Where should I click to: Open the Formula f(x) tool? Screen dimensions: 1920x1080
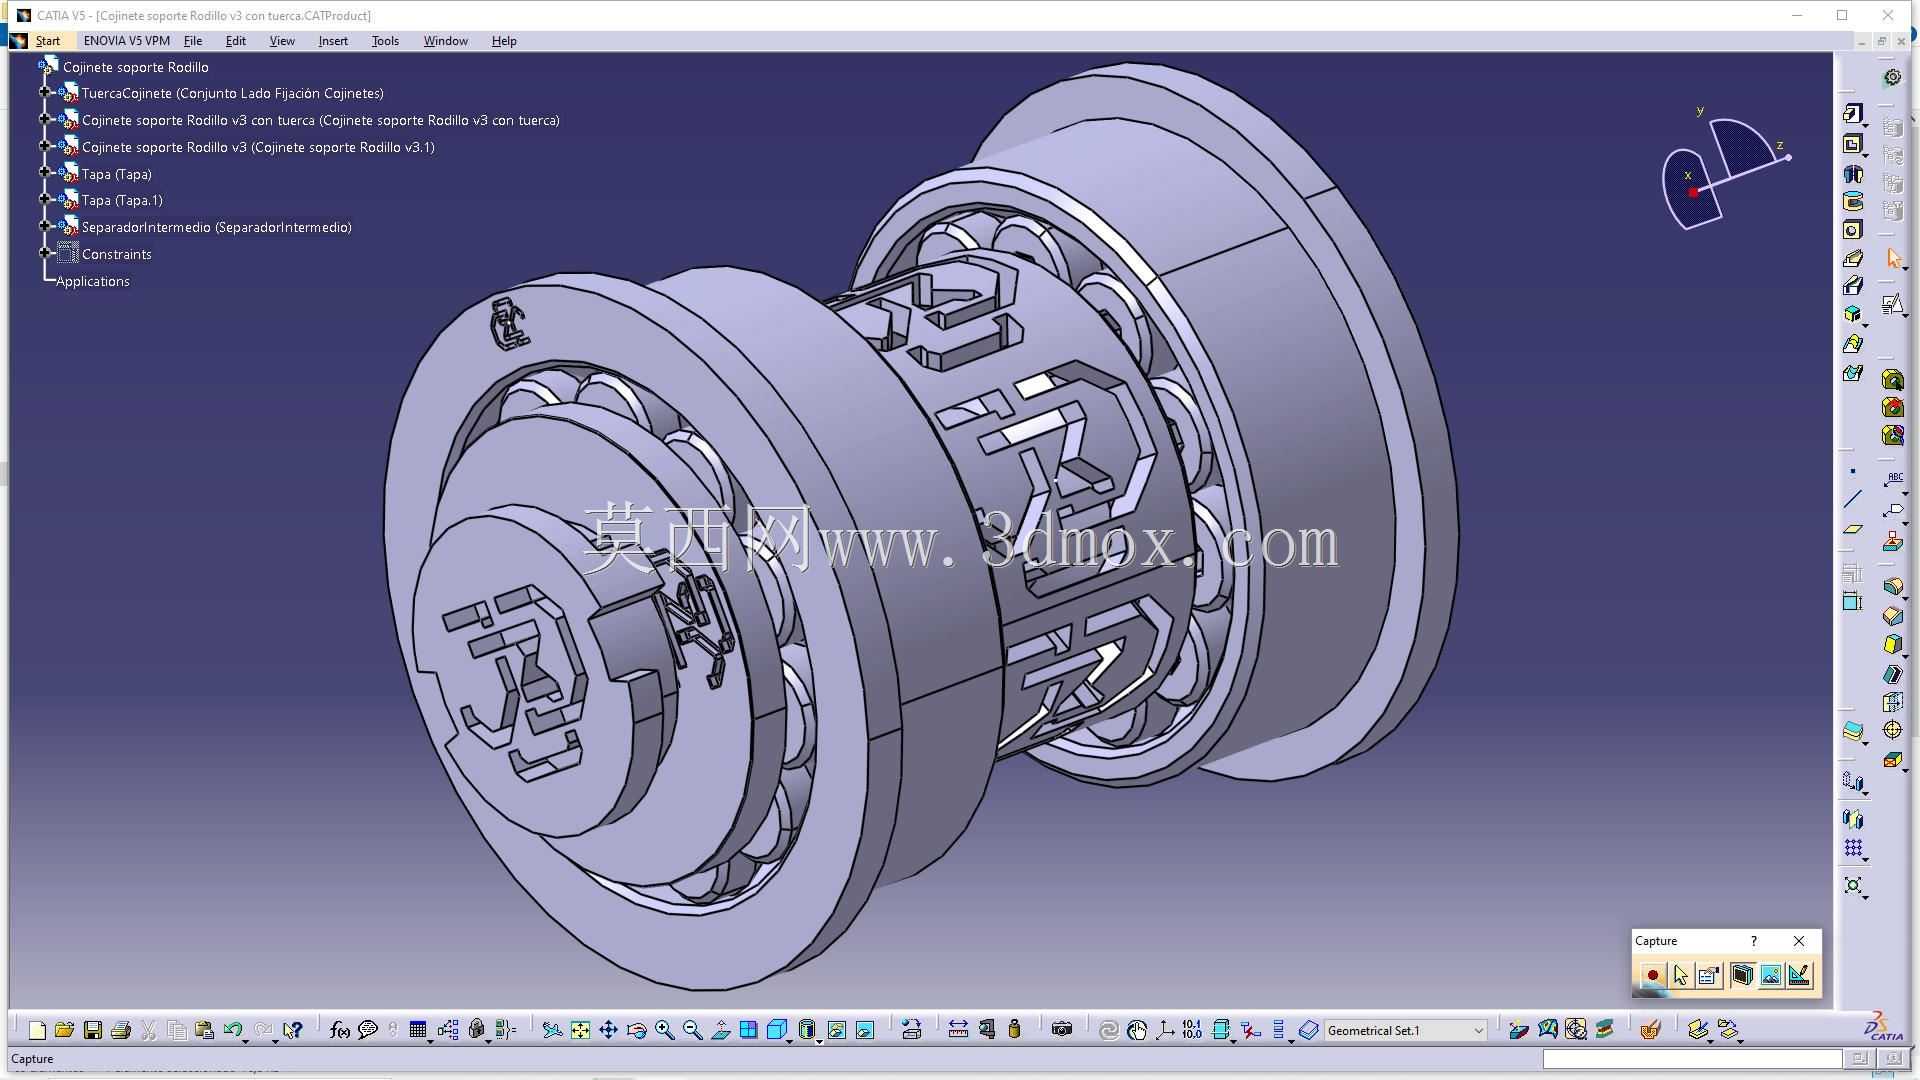click(x=340, y=1030)
